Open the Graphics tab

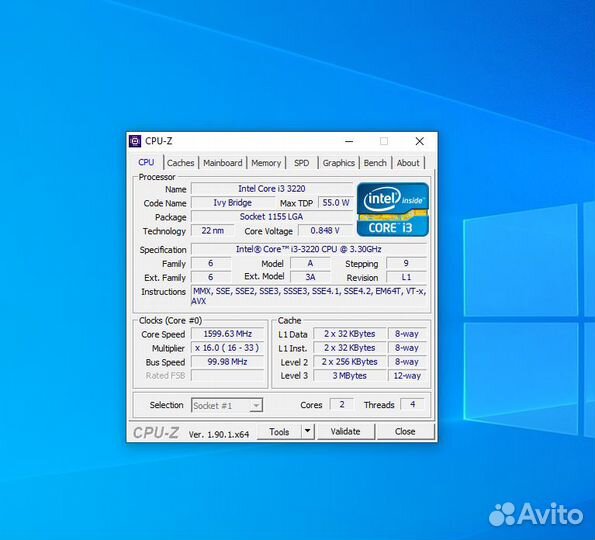(x=338, y=163)
